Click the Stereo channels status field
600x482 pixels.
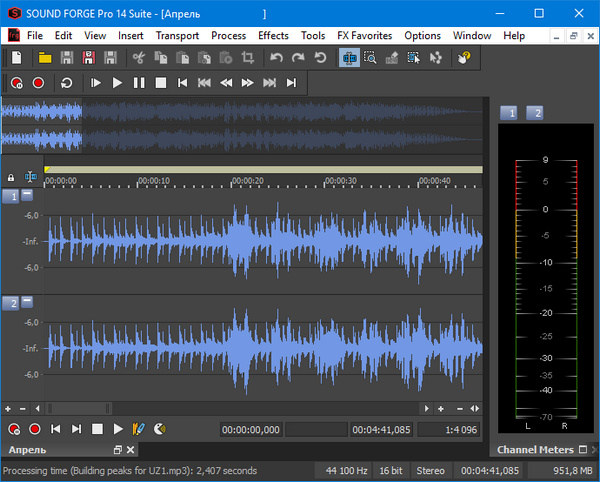click(431, 470)
